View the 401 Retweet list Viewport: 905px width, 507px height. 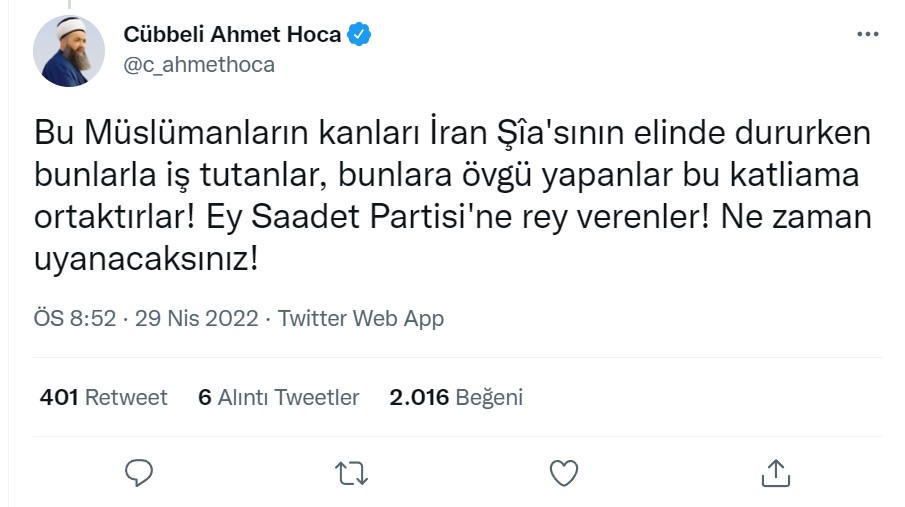pyautogui.click(x=103, y=397)
